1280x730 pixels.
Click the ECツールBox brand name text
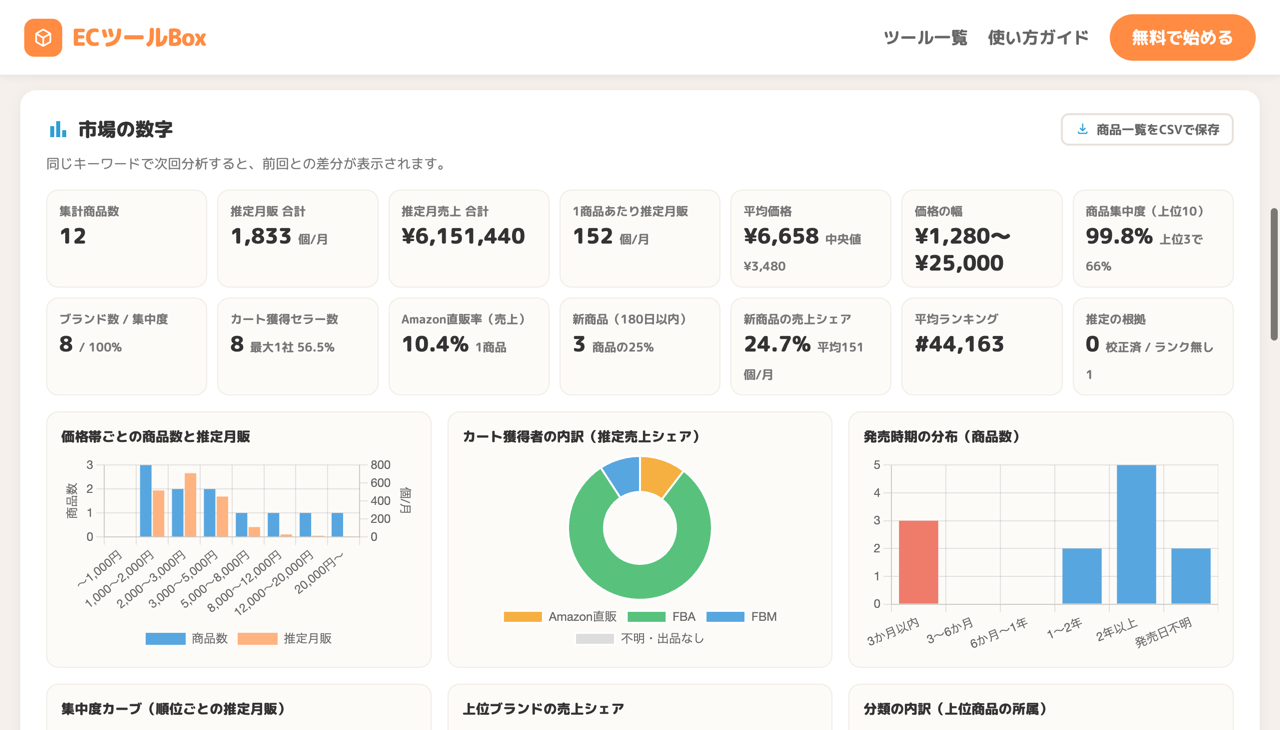139,38
